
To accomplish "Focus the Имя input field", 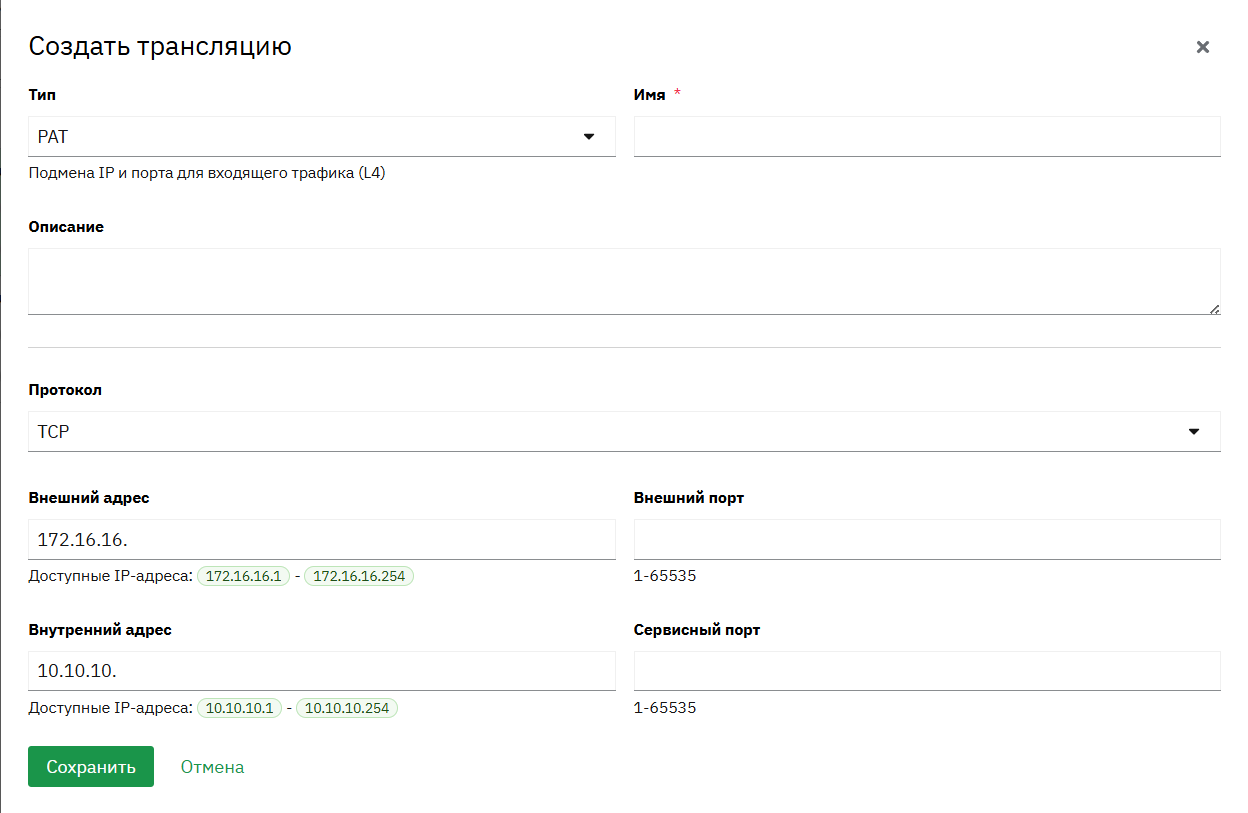I will pos(927,136).
